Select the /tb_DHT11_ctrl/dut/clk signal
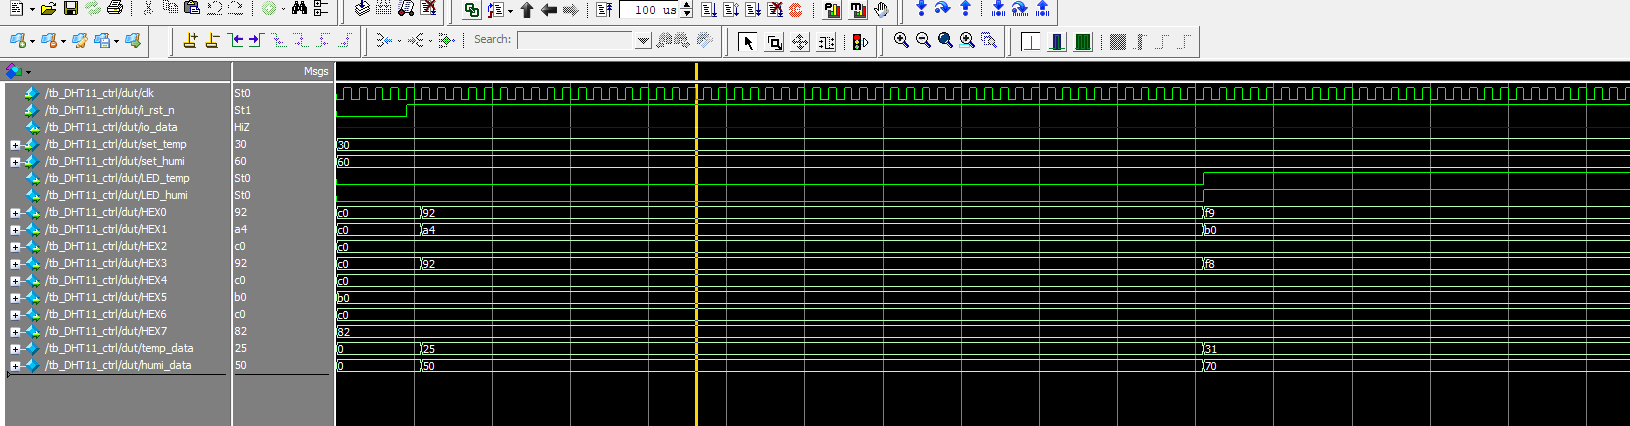Screen dimensions: 1630x426 pyautogui.click(x=99, y=93)
